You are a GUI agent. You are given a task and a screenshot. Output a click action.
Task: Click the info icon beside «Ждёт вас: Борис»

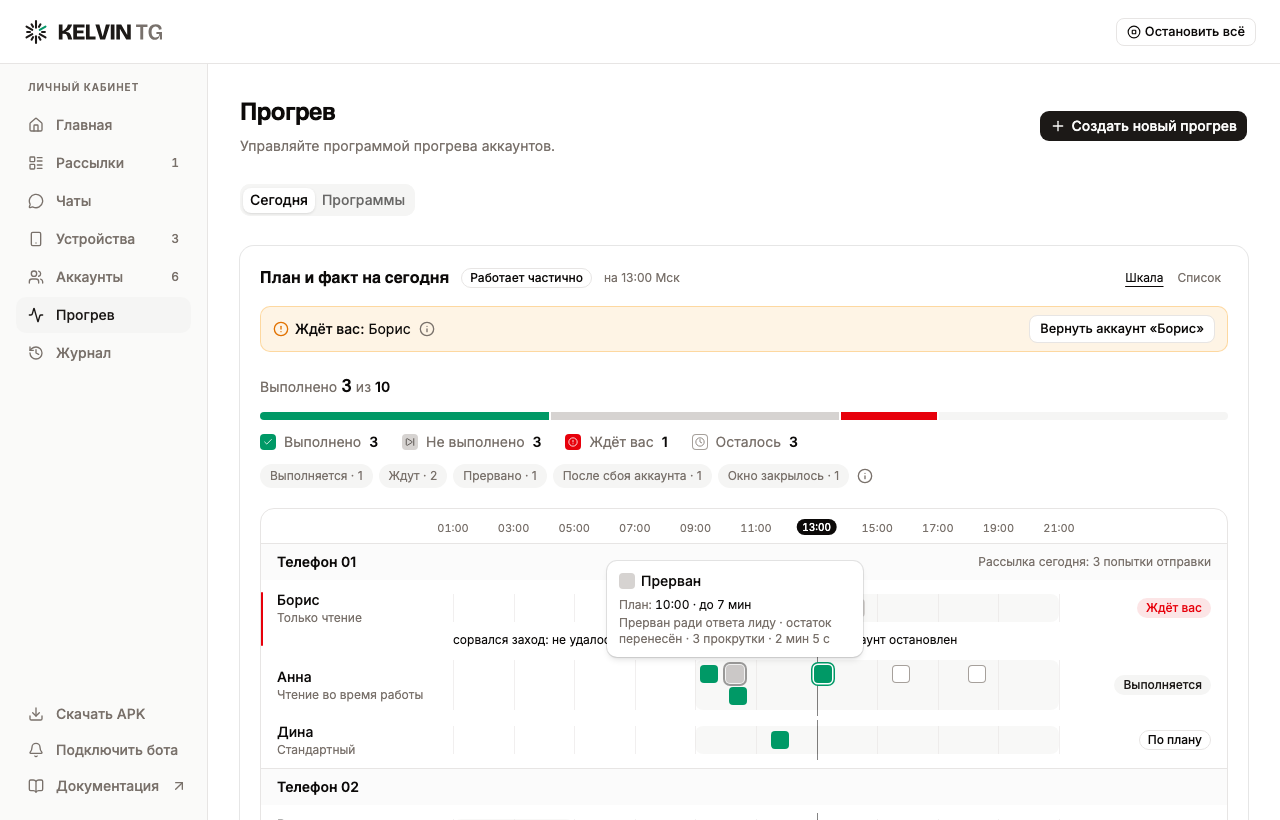[x=427, y=329]
